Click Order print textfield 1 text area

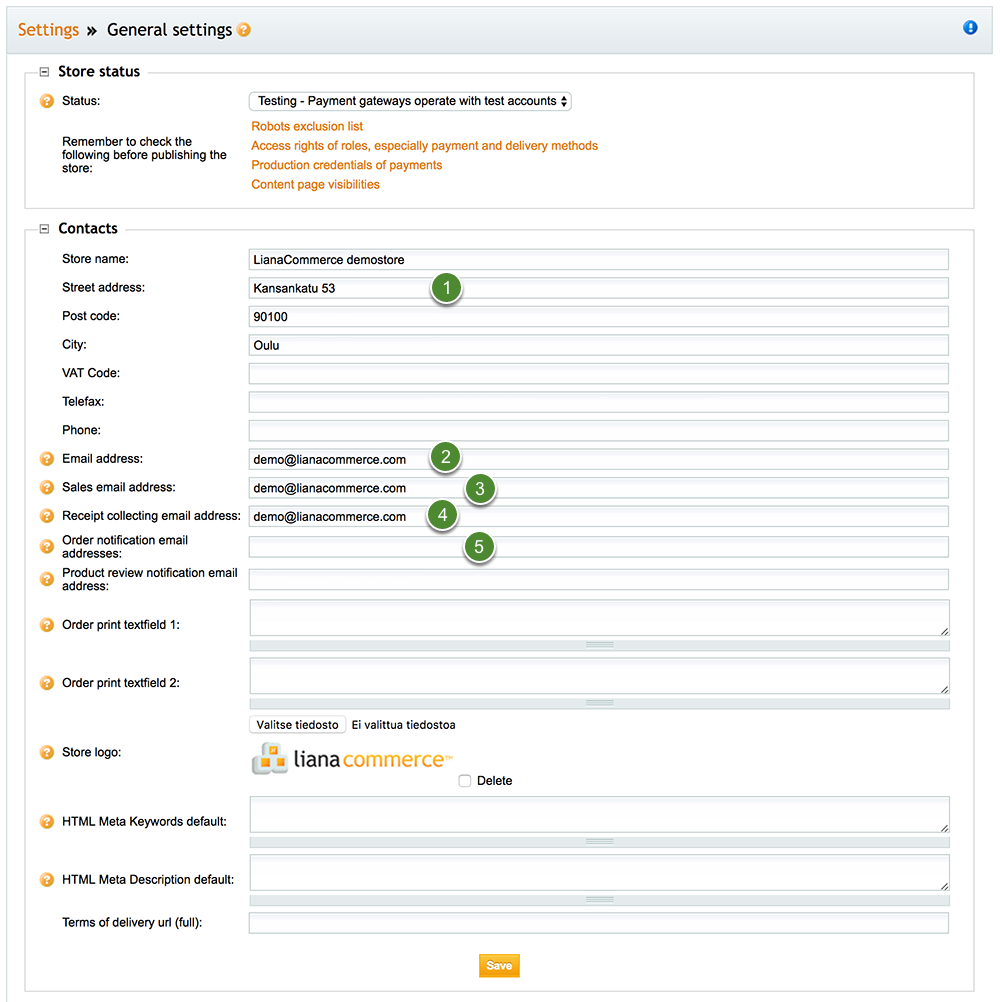pyautogui.click(x=599, y=618)
